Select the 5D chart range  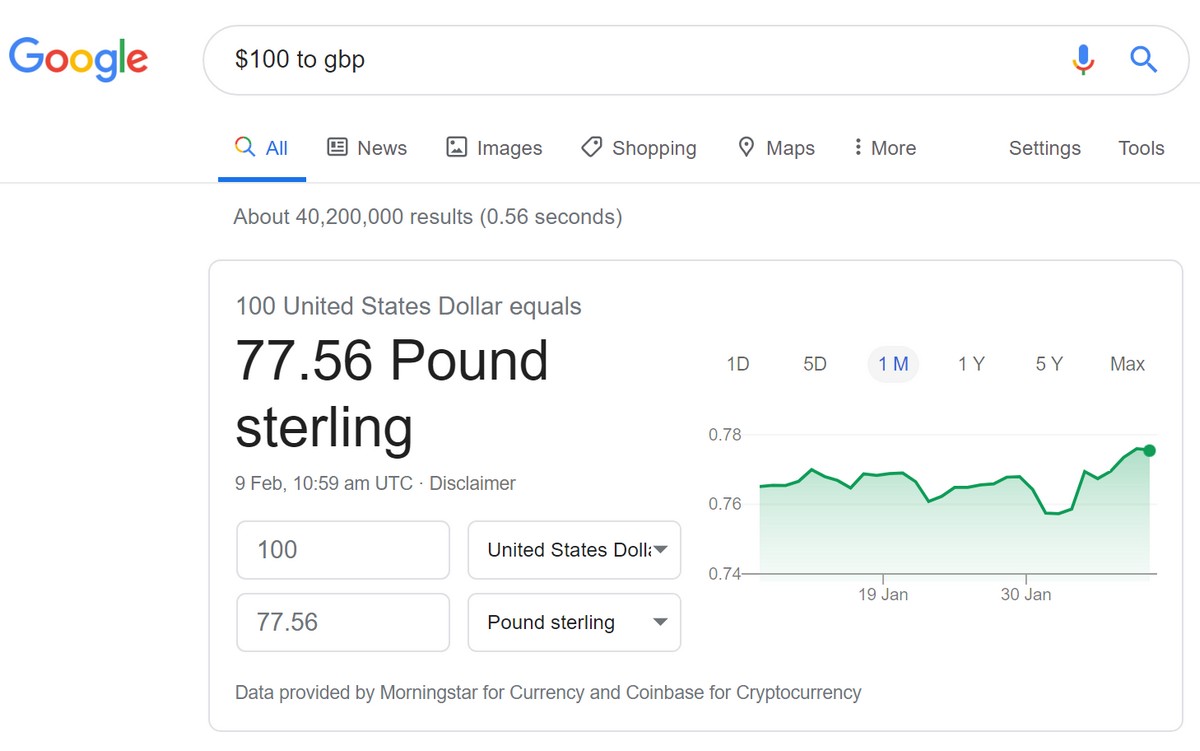pyautogui.click(x=815, y=364)
